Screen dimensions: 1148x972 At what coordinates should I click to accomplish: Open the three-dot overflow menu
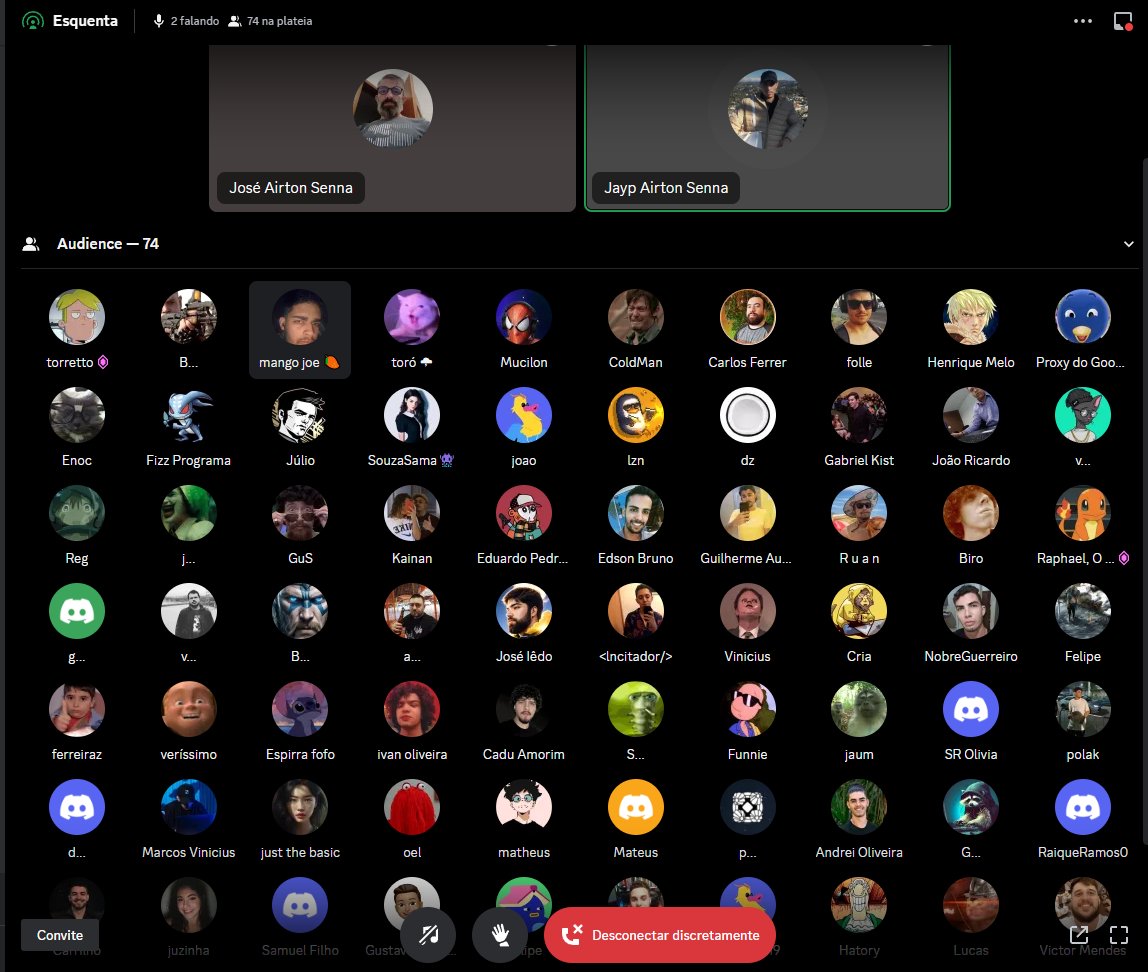1083,20
